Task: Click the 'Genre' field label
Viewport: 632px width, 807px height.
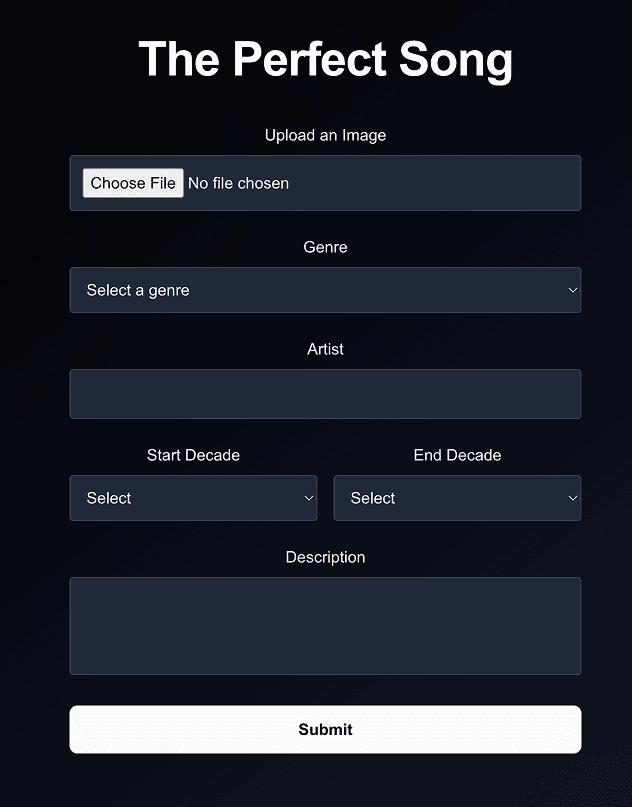Action: click(x=325, y=247)
